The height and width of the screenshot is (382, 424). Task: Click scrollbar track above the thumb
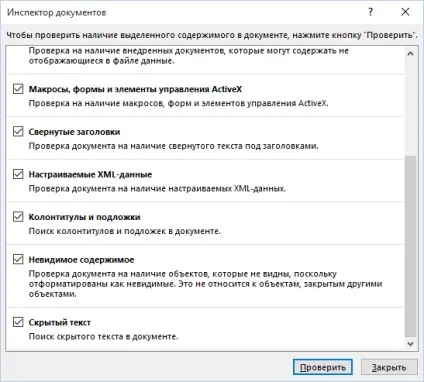point(411,107)
